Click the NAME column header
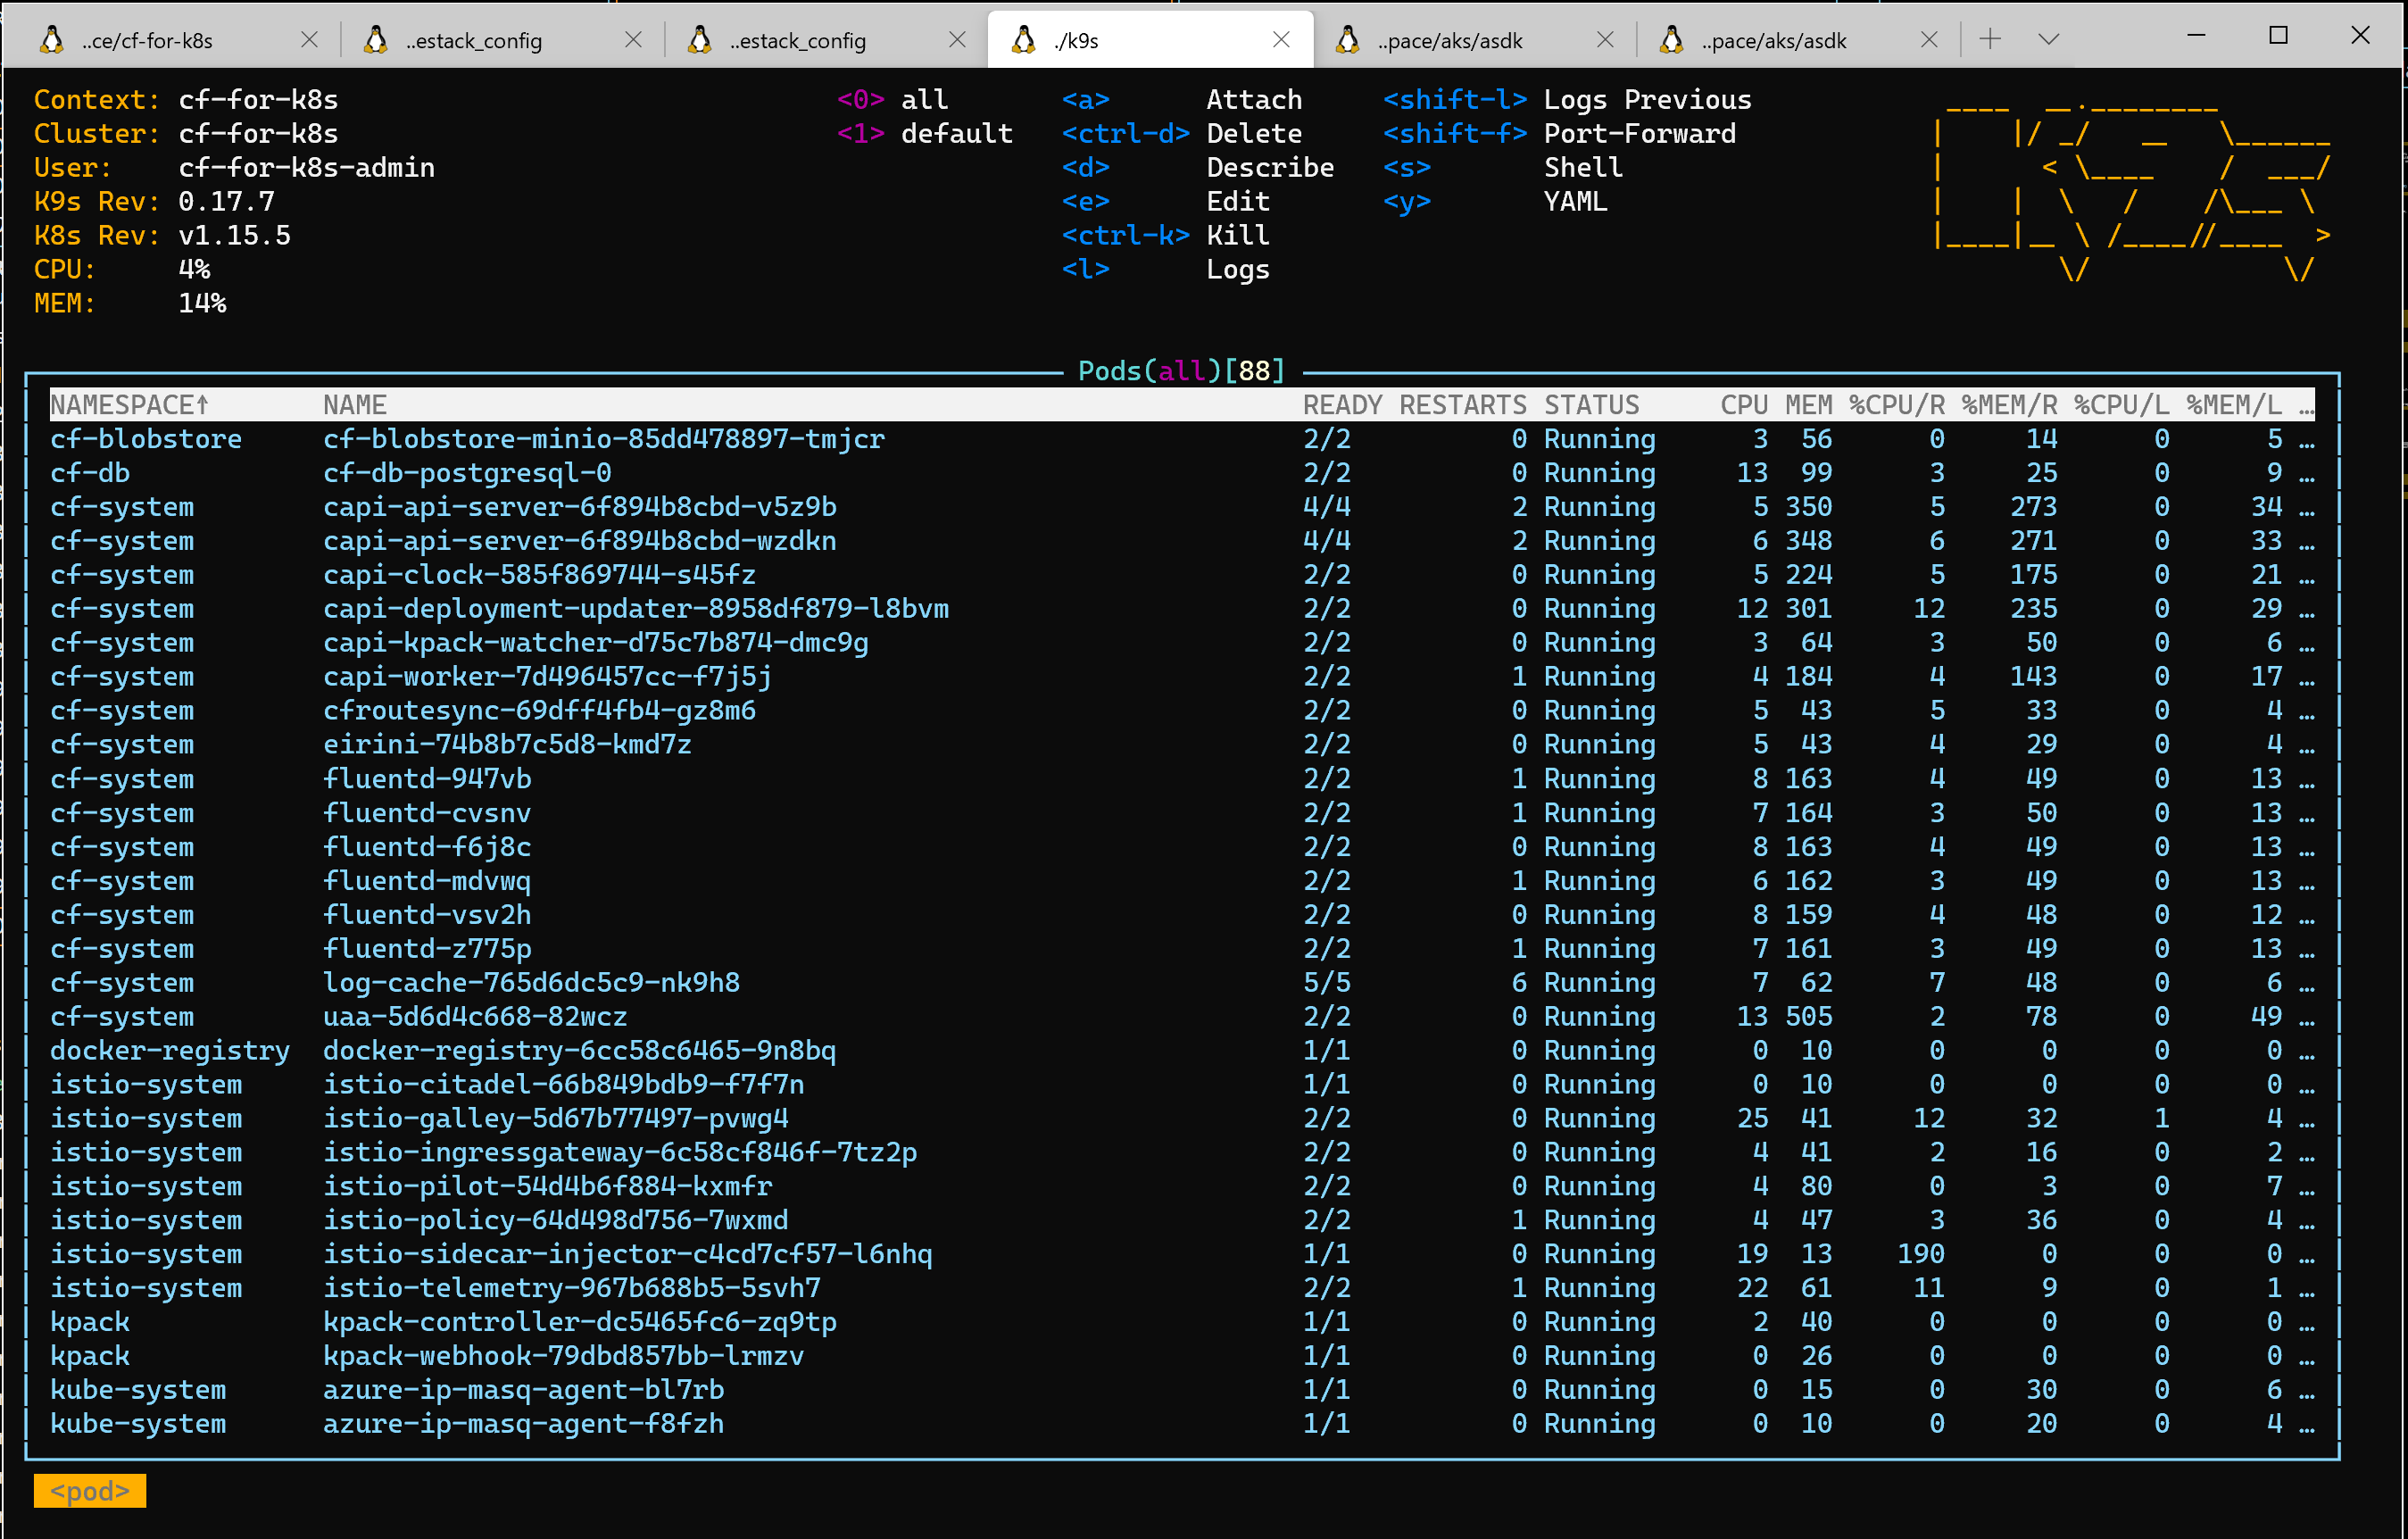This screenshot has width=2408, height=1539. click(x=355, y=405)
